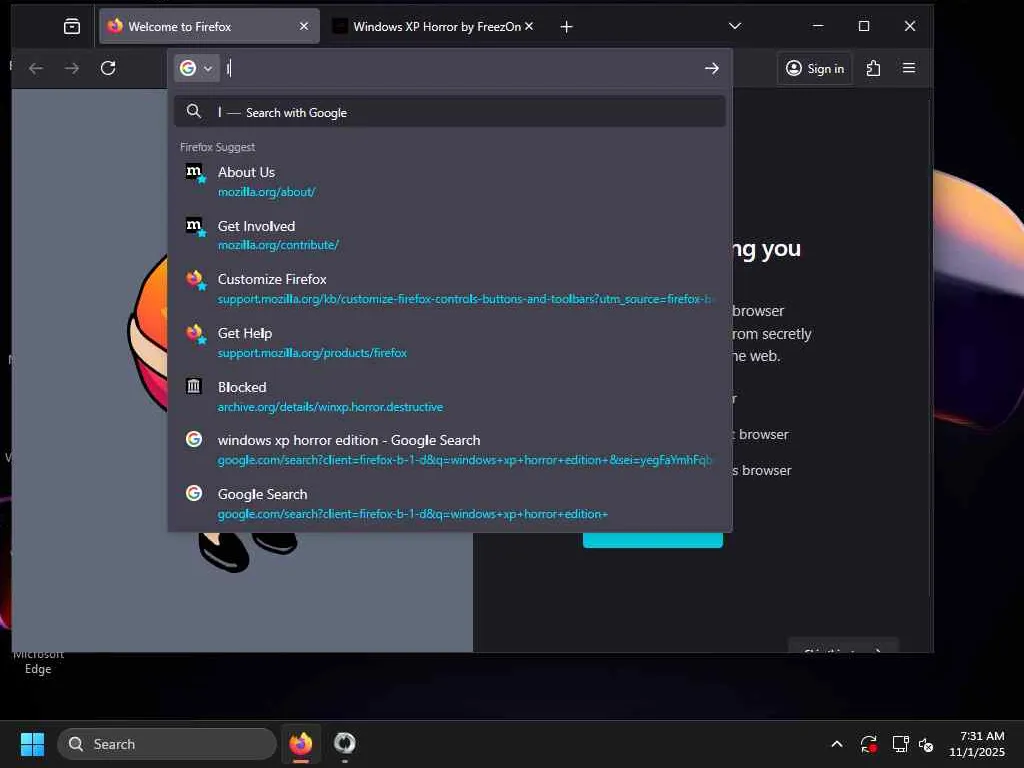Open windows xp horror edition Google Search suggestion
The height and width of the screenshot is (768, 1024).
449,449
